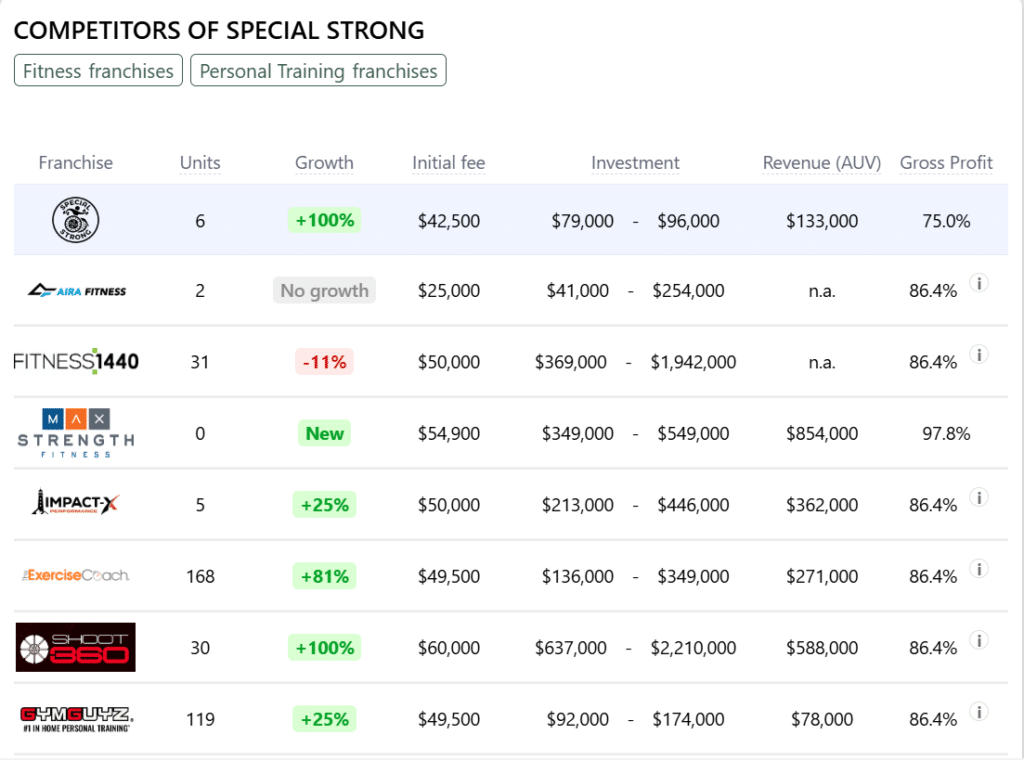Click the $254,000 investment value
Viewport: 1024px width, 760px height.
point(688,291)
